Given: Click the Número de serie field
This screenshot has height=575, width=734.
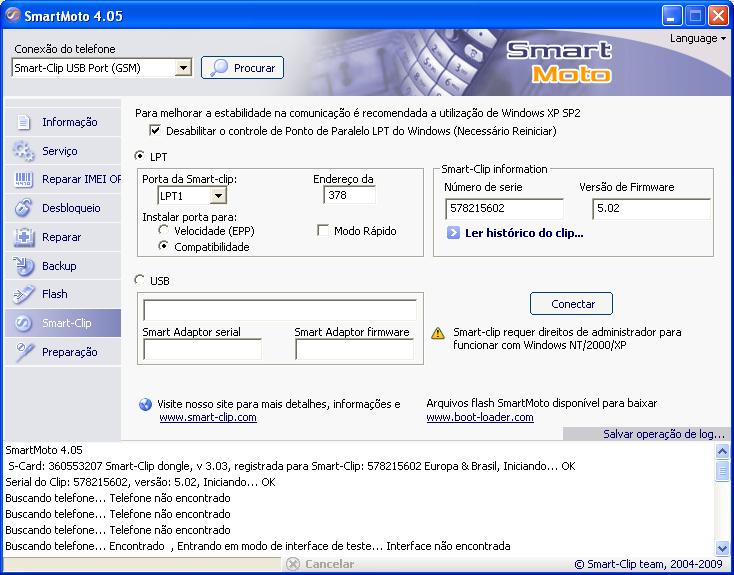Looking at the screenshot, I should point(504,208).
